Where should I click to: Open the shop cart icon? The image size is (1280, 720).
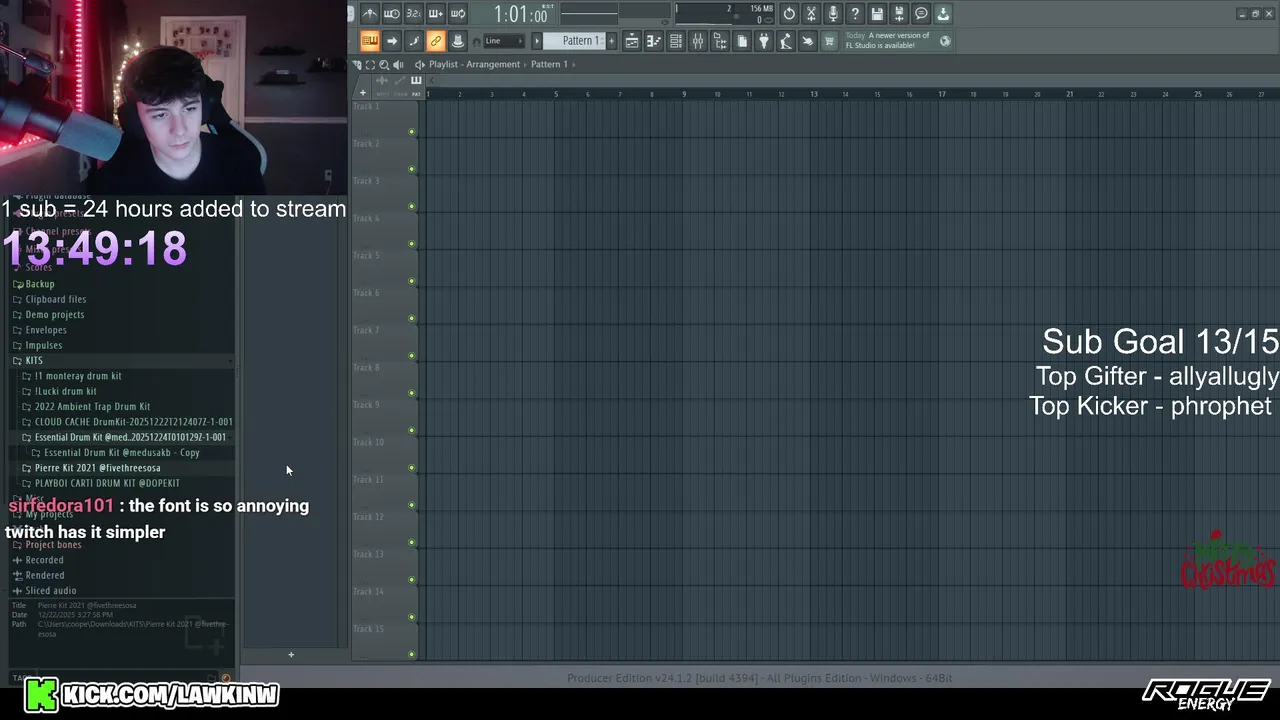point(830,41)
